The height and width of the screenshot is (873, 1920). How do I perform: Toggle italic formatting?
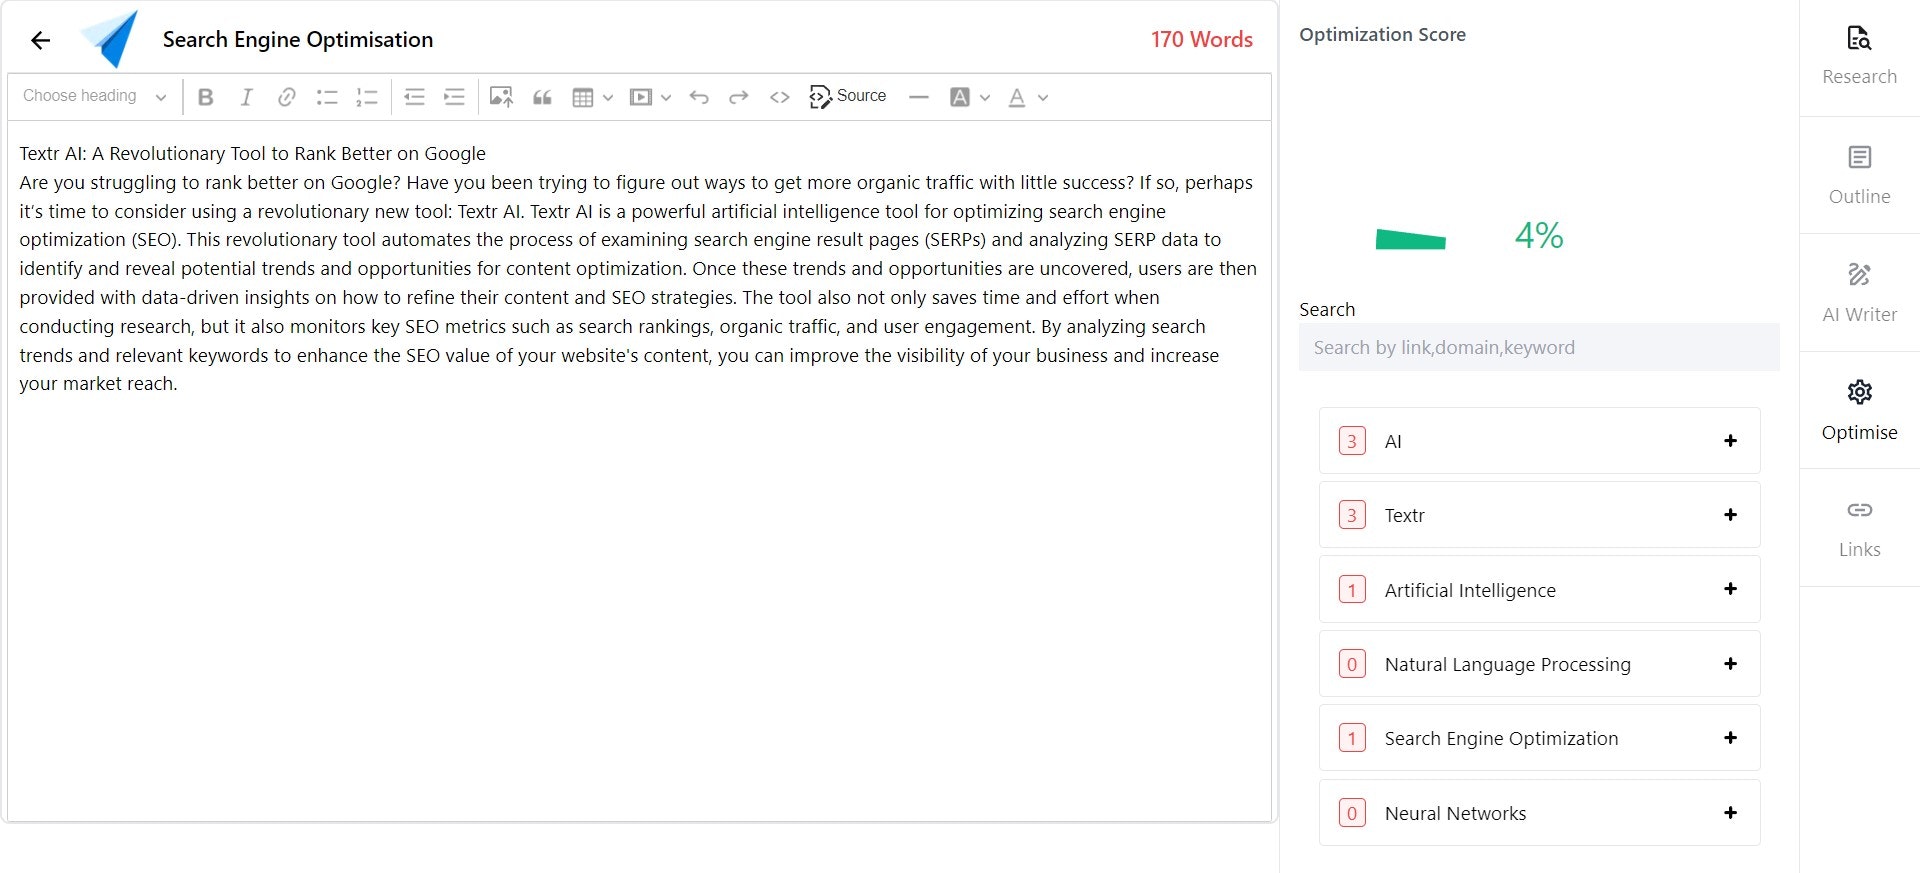(x=246, y=97)
